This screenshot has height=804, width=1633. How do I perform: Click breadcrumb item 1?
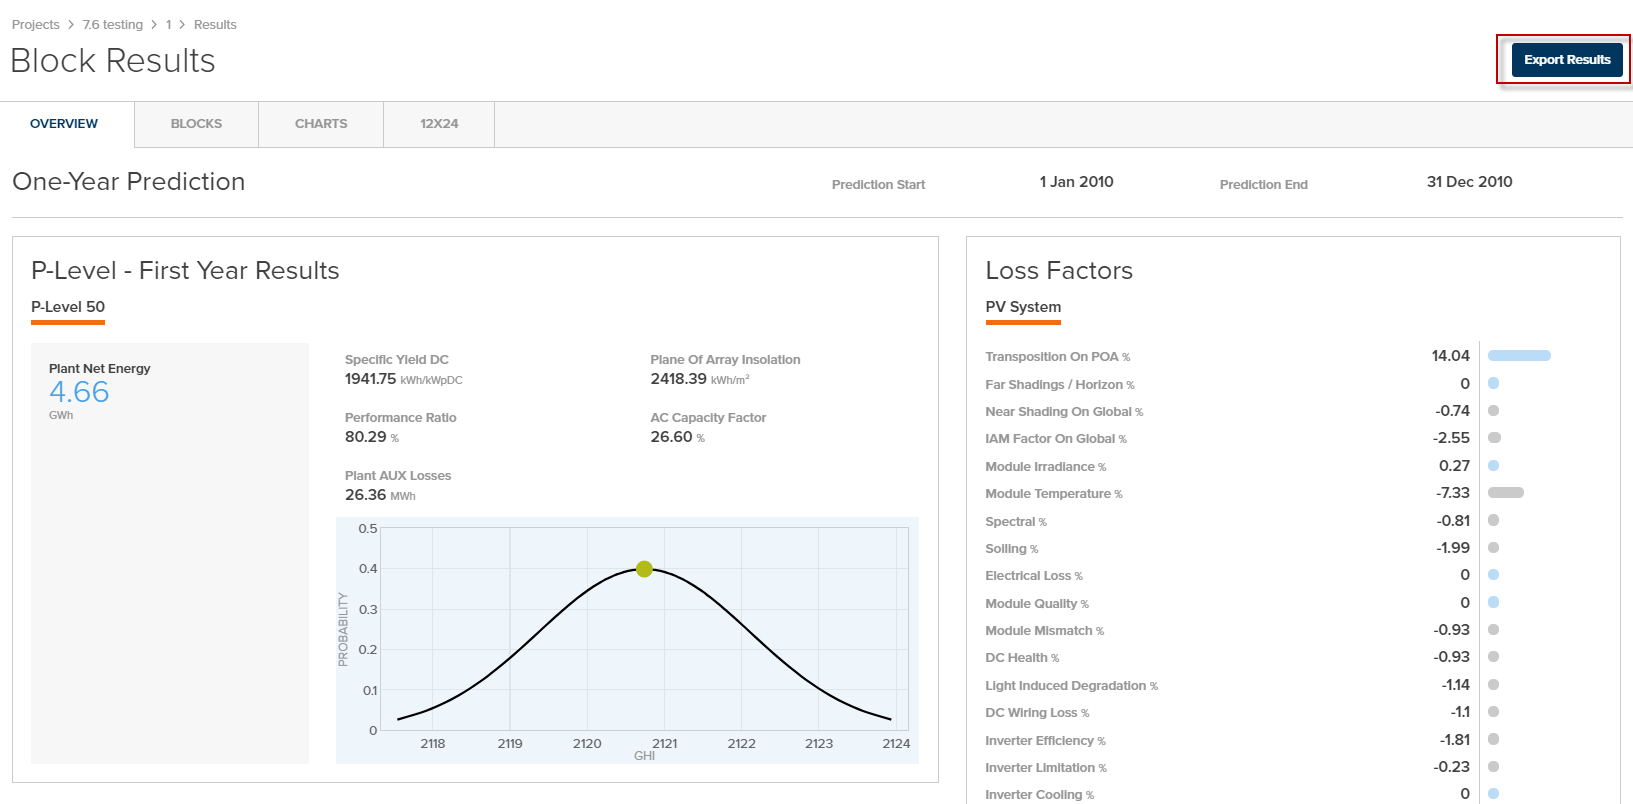[169, 24]
